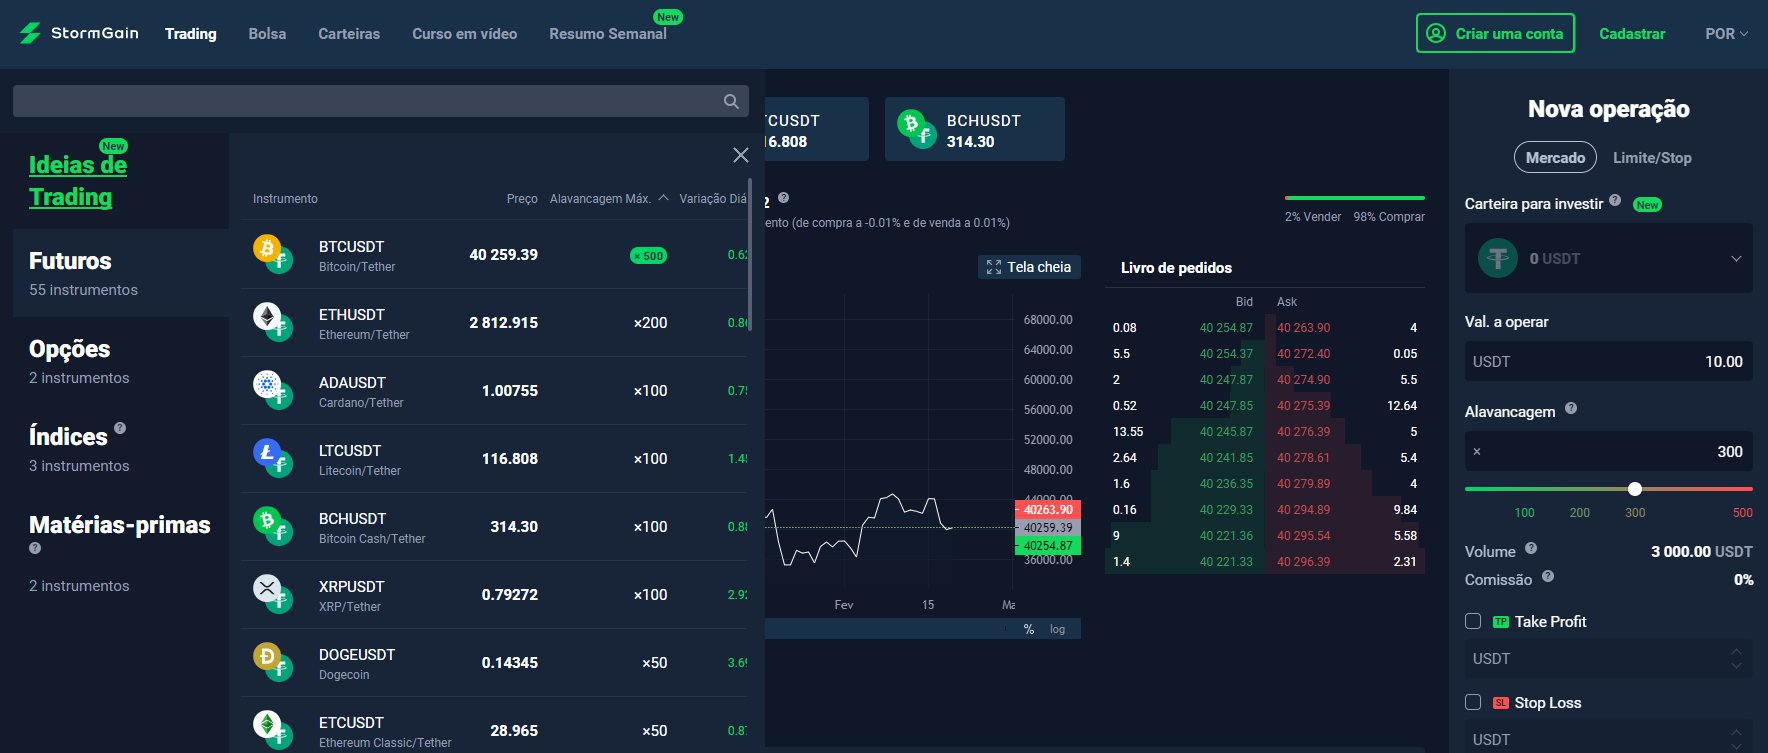Click the StormGain logo

(79, 33)
